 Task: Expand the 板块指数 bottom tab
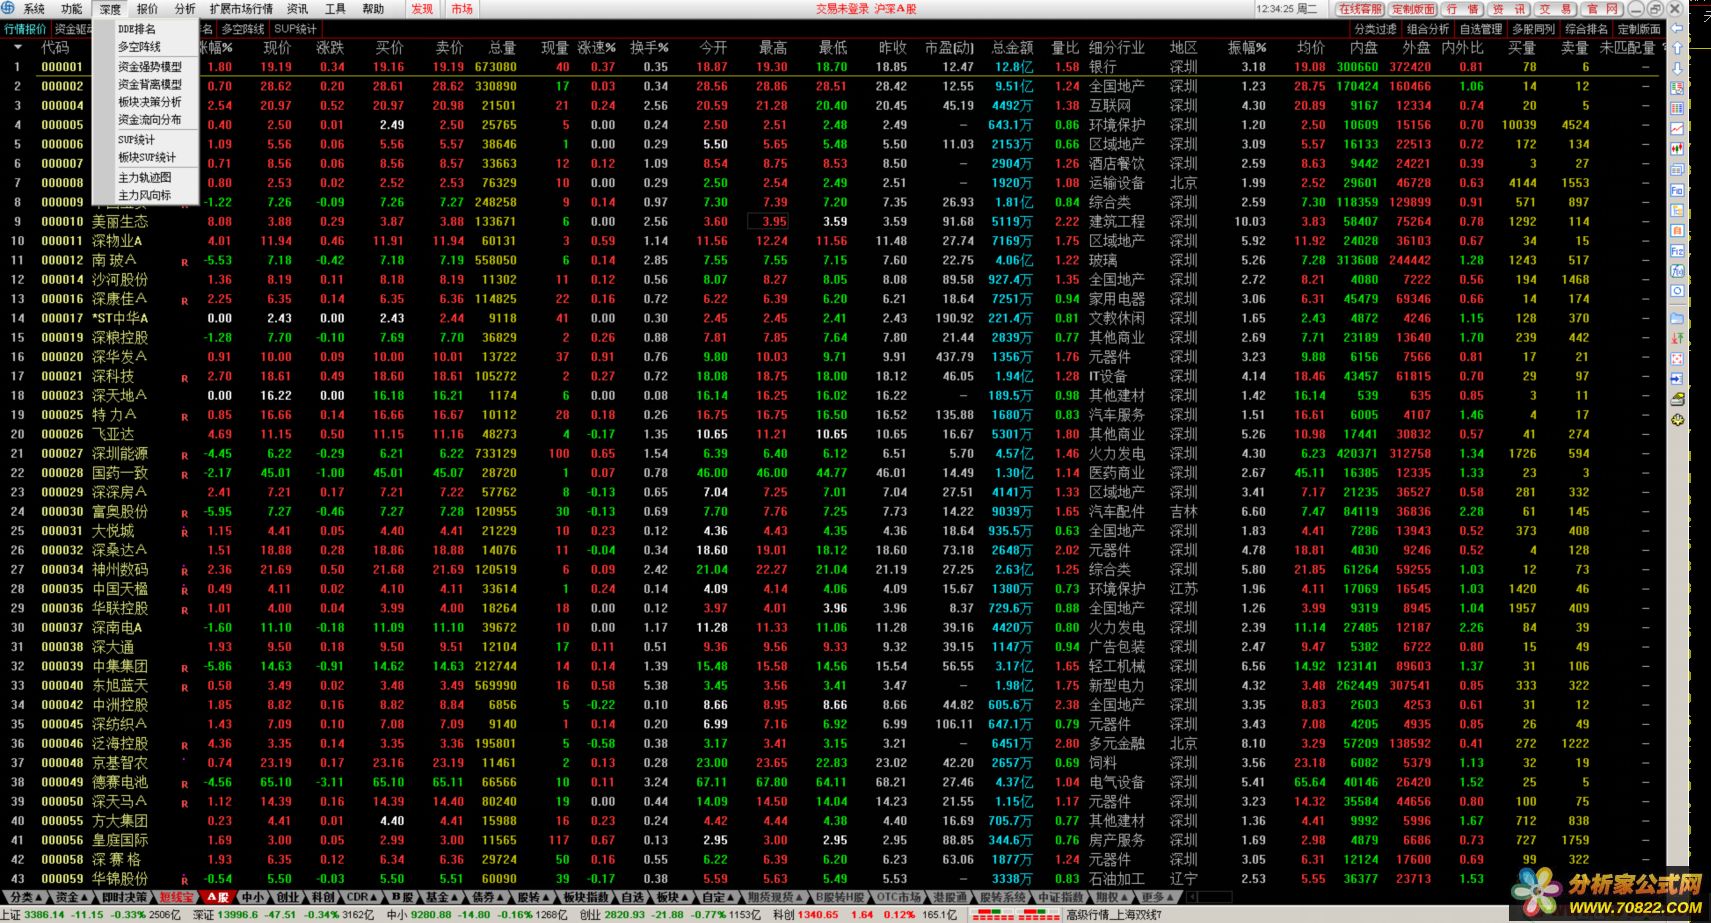584,897
